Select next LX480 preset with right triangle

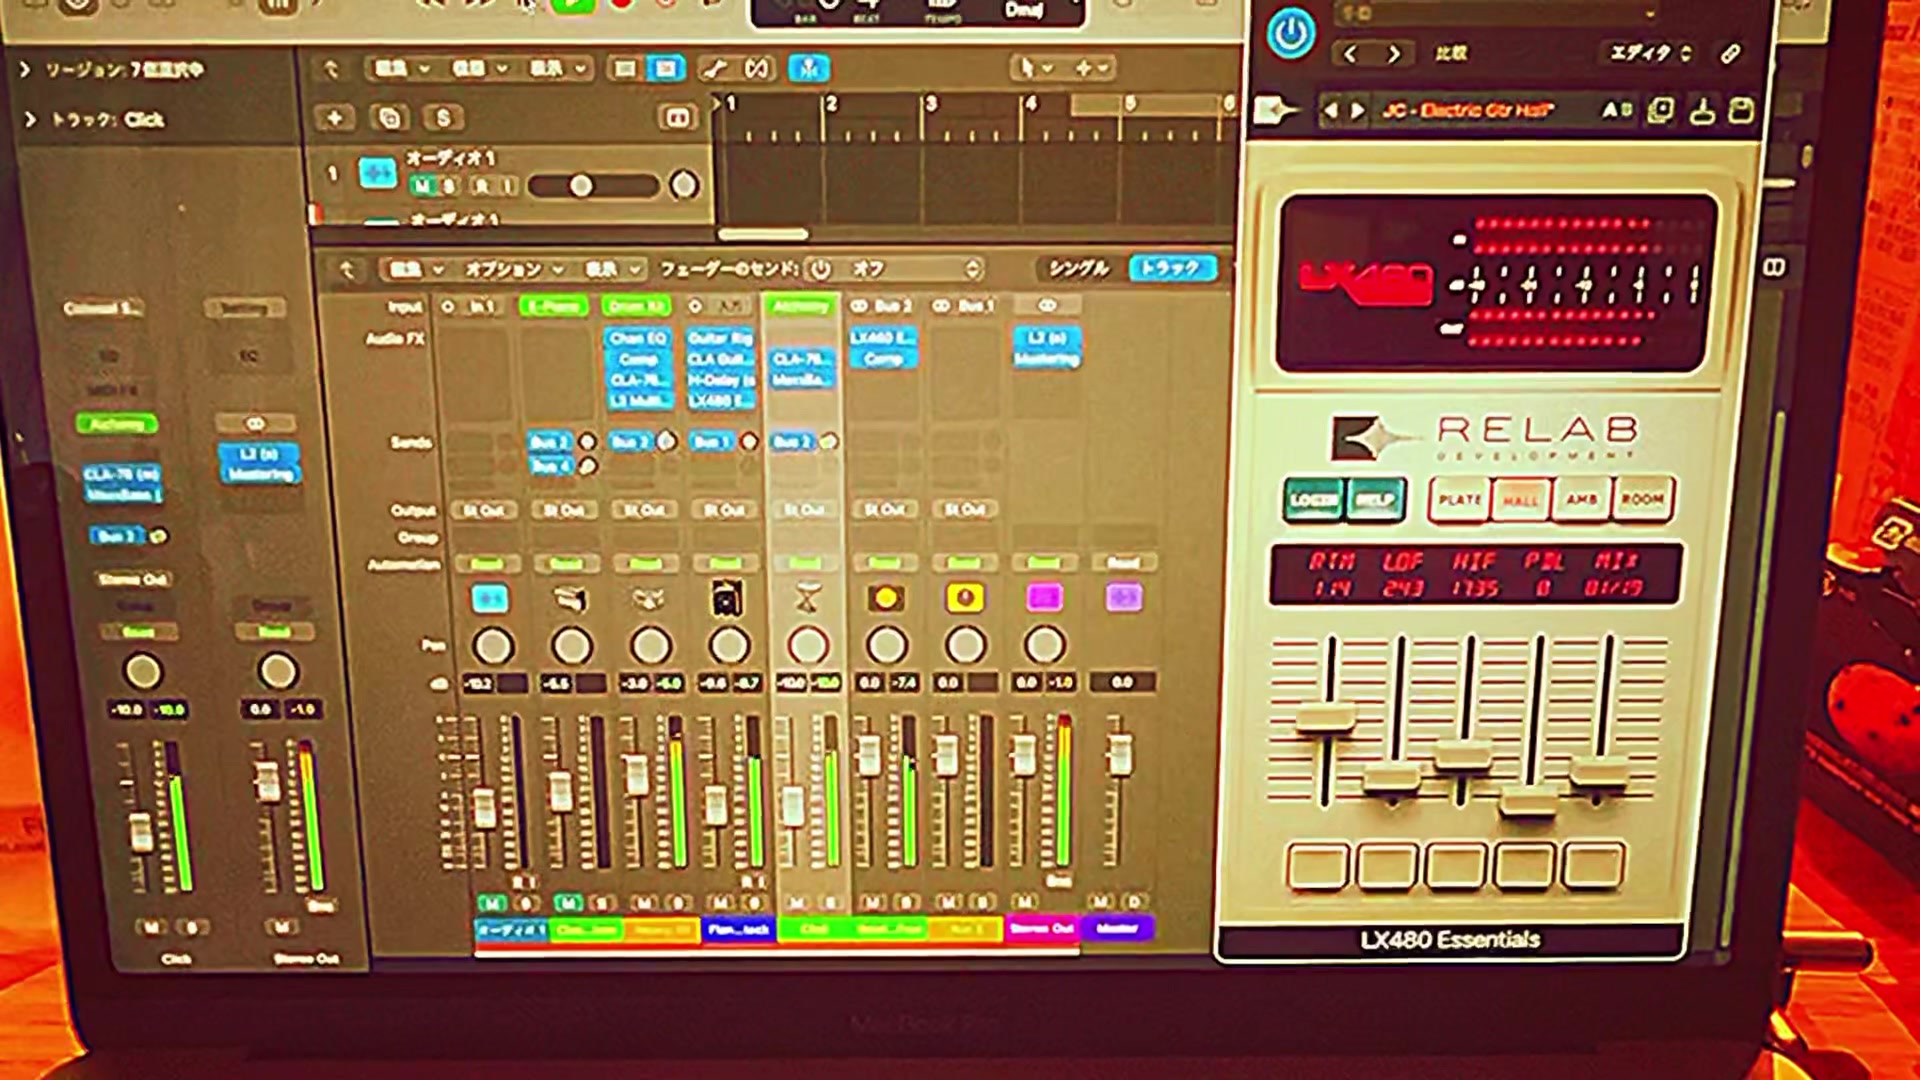(x=1357, y=111)
